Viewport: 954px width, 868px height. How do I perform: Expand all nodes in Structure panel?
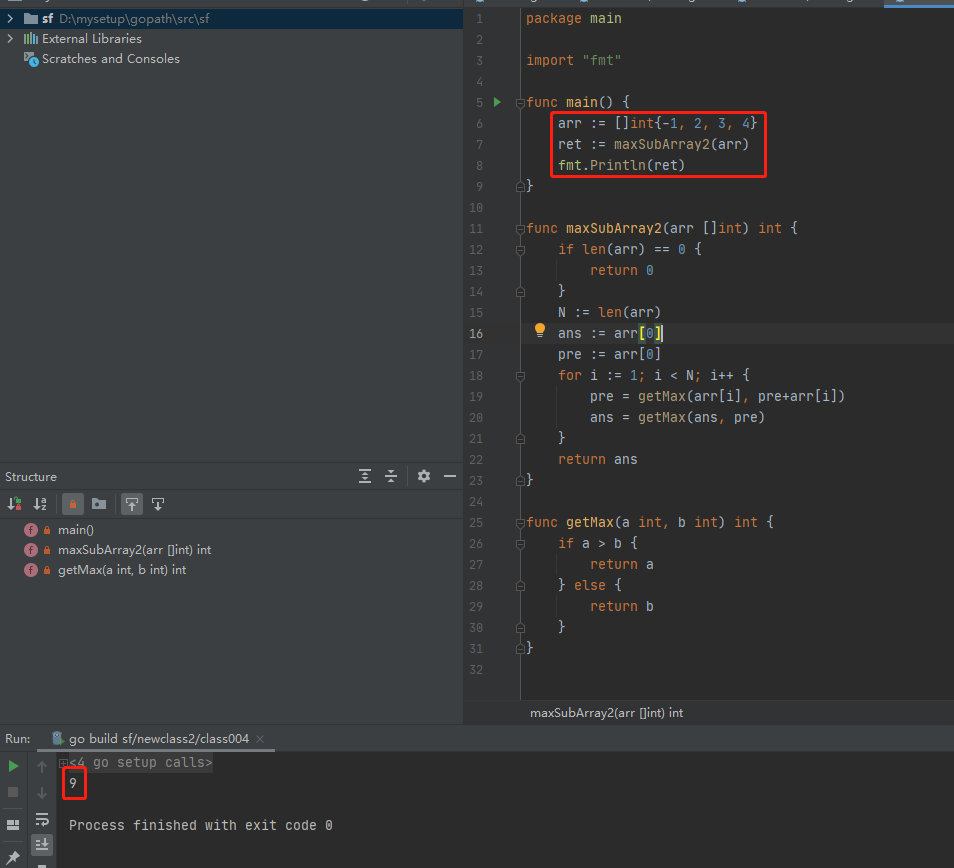[x=364, y=476]
